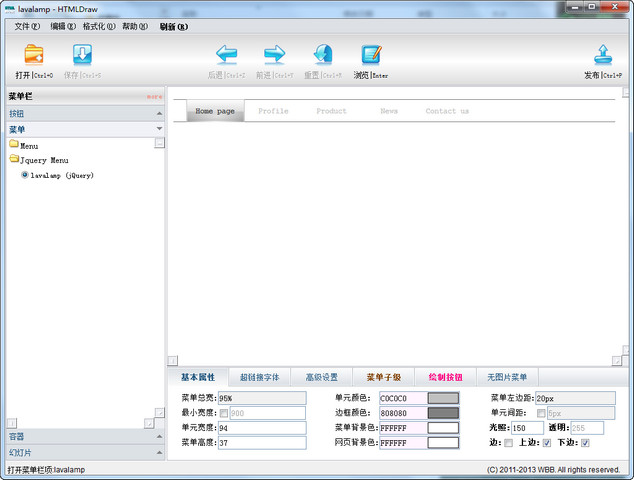The image size is (634, 480).
Task: Expand the 按钮 section in sidebar
Action: 85,114
